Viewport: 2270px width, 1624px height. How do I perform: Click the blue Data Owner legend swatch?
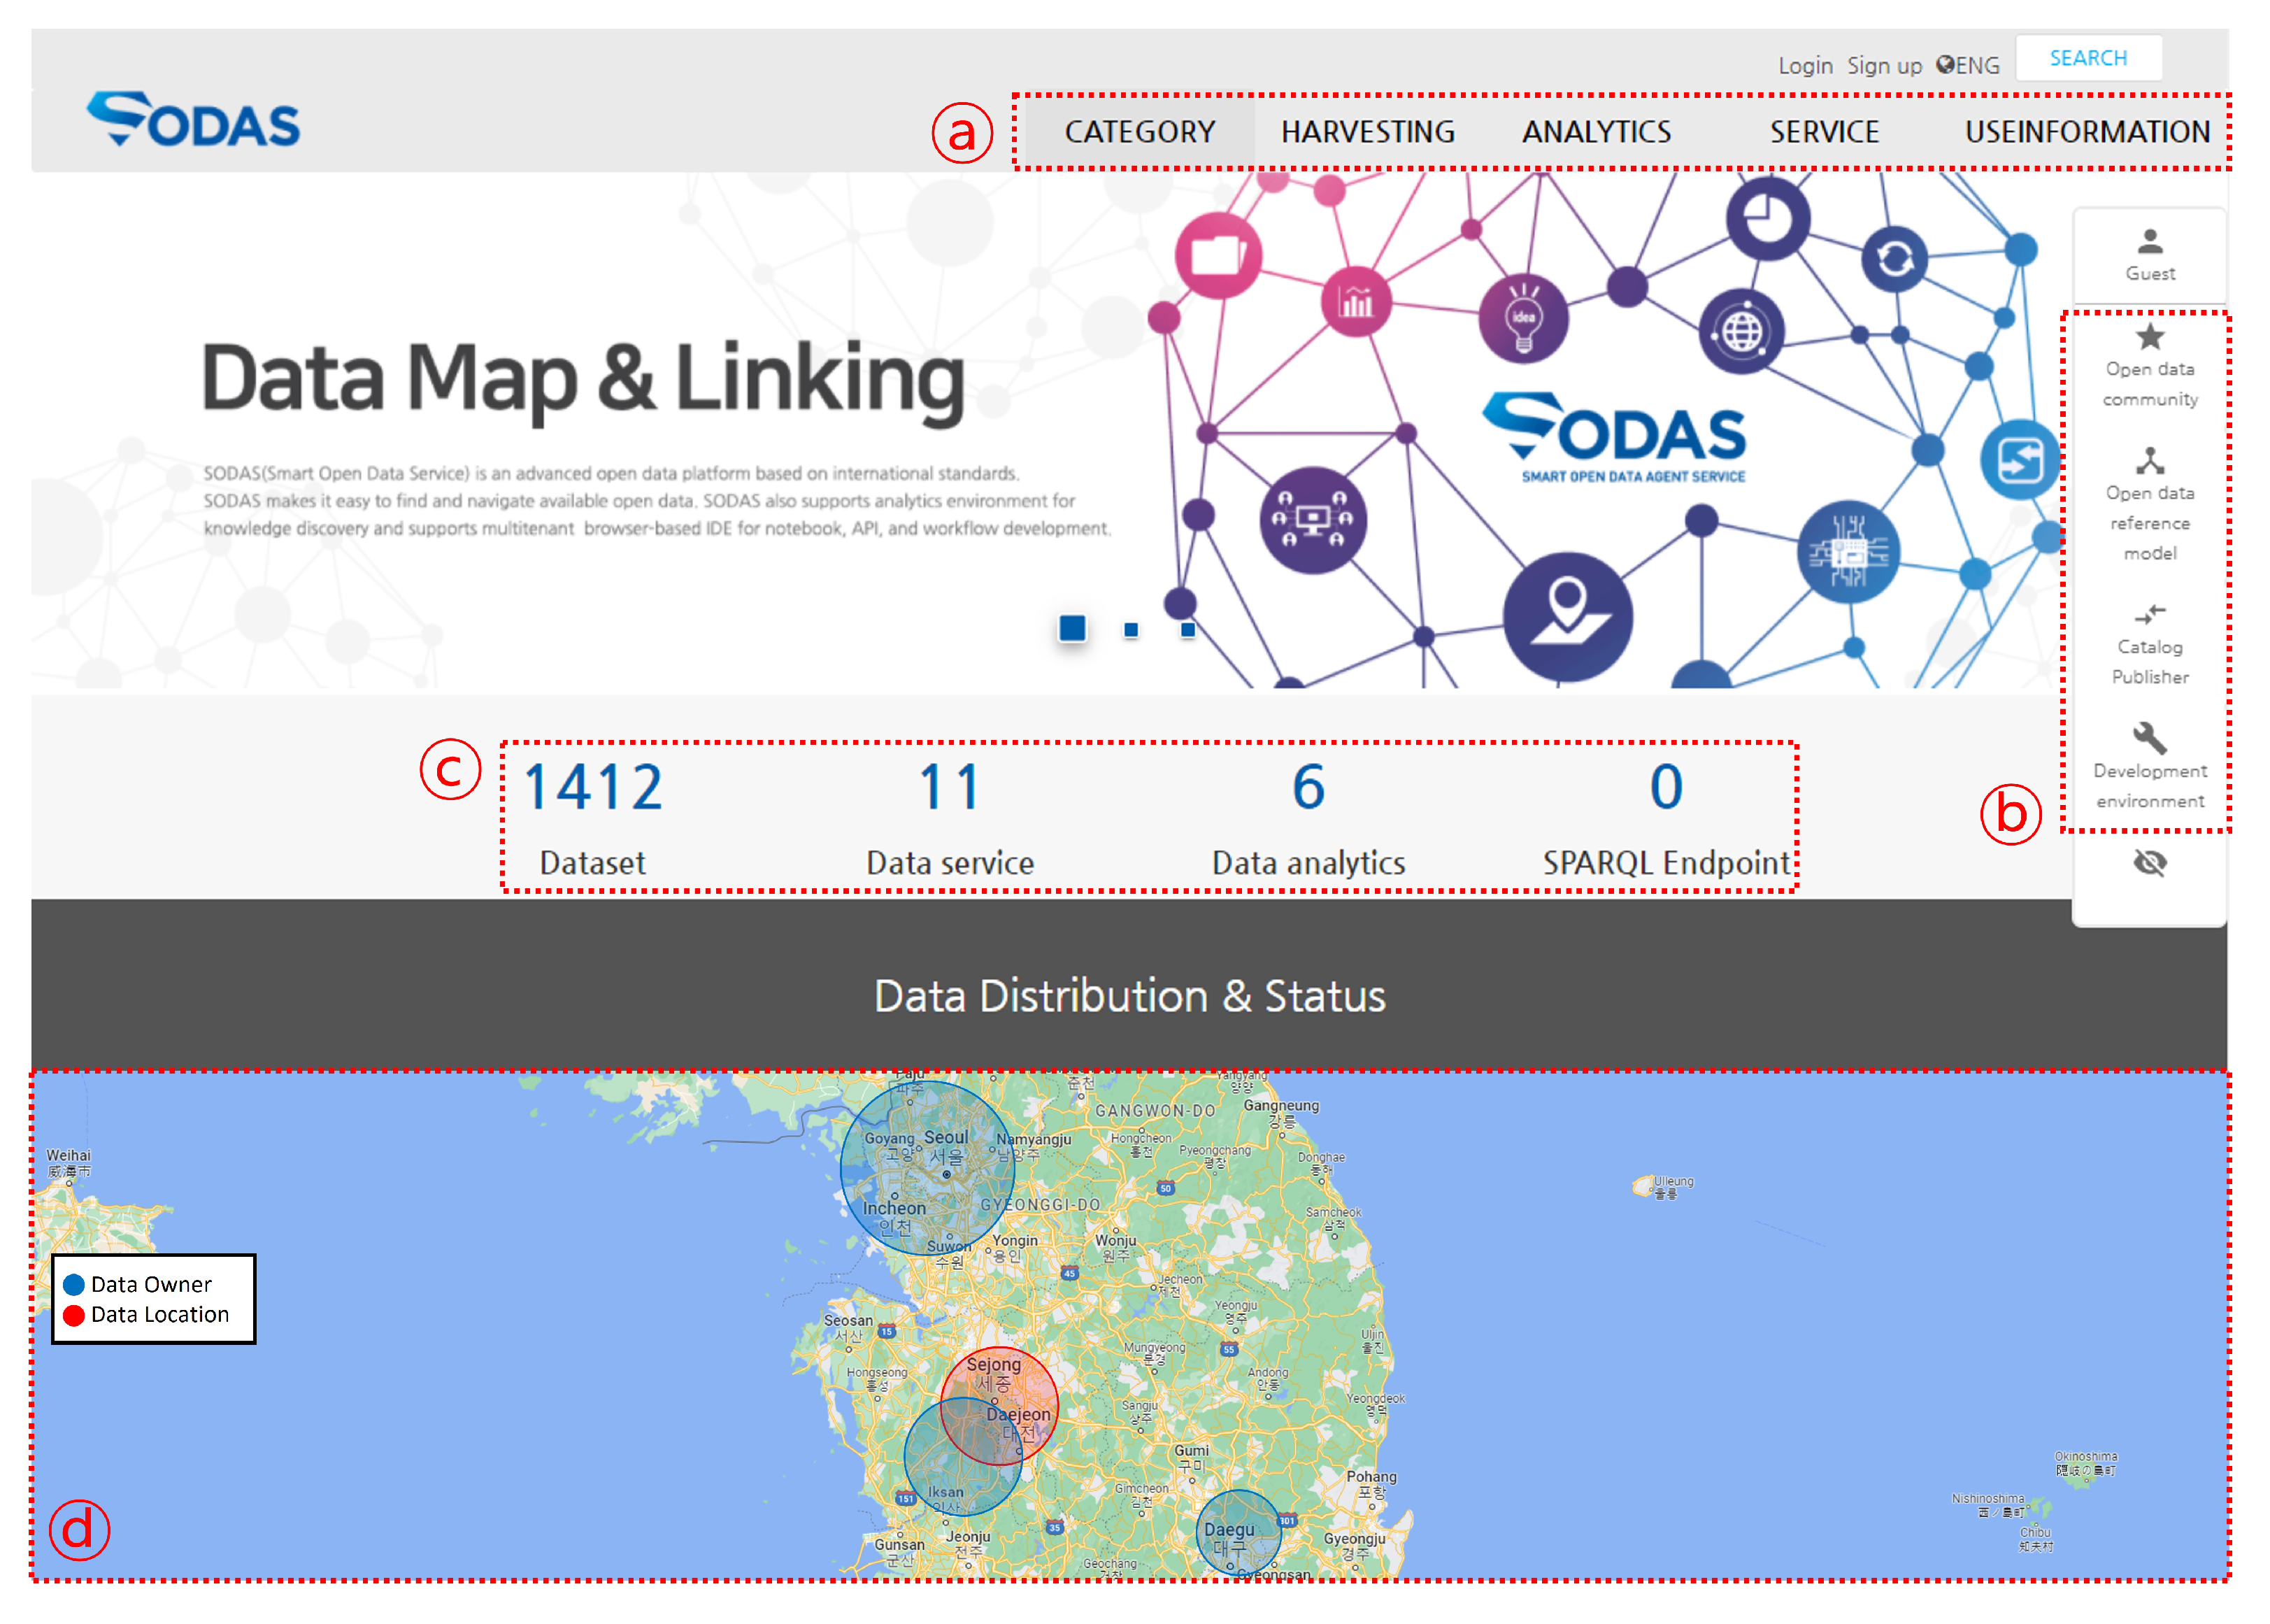(x=74, y=1285)
